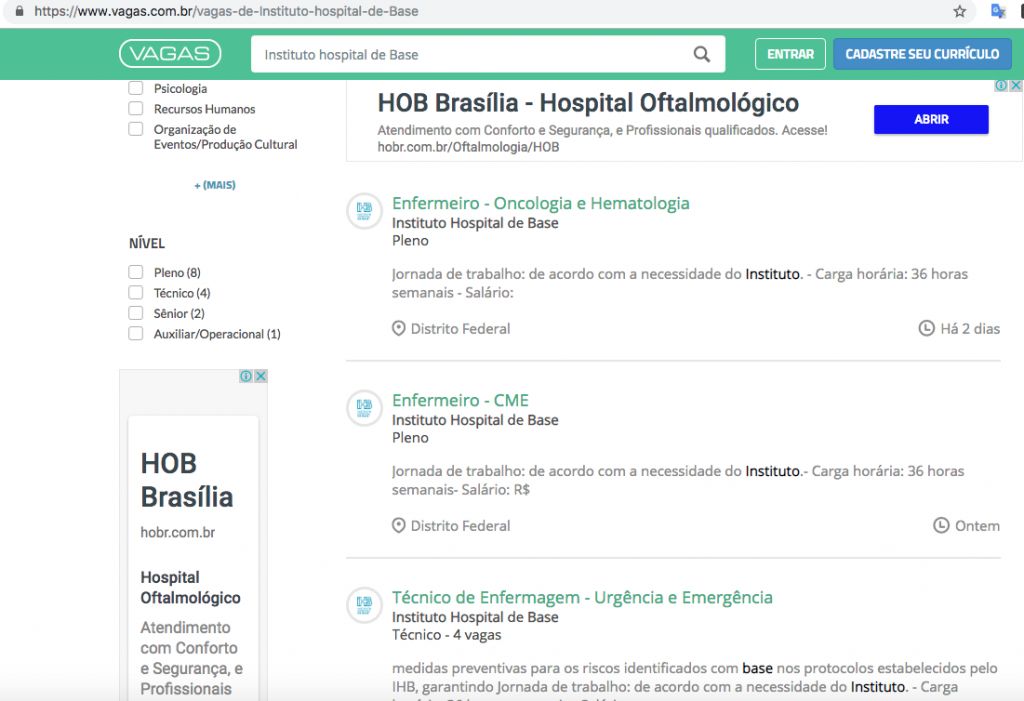Click the ABRIR button in ad
Viewport: 1024px width, 701px height.
(931, 119)
